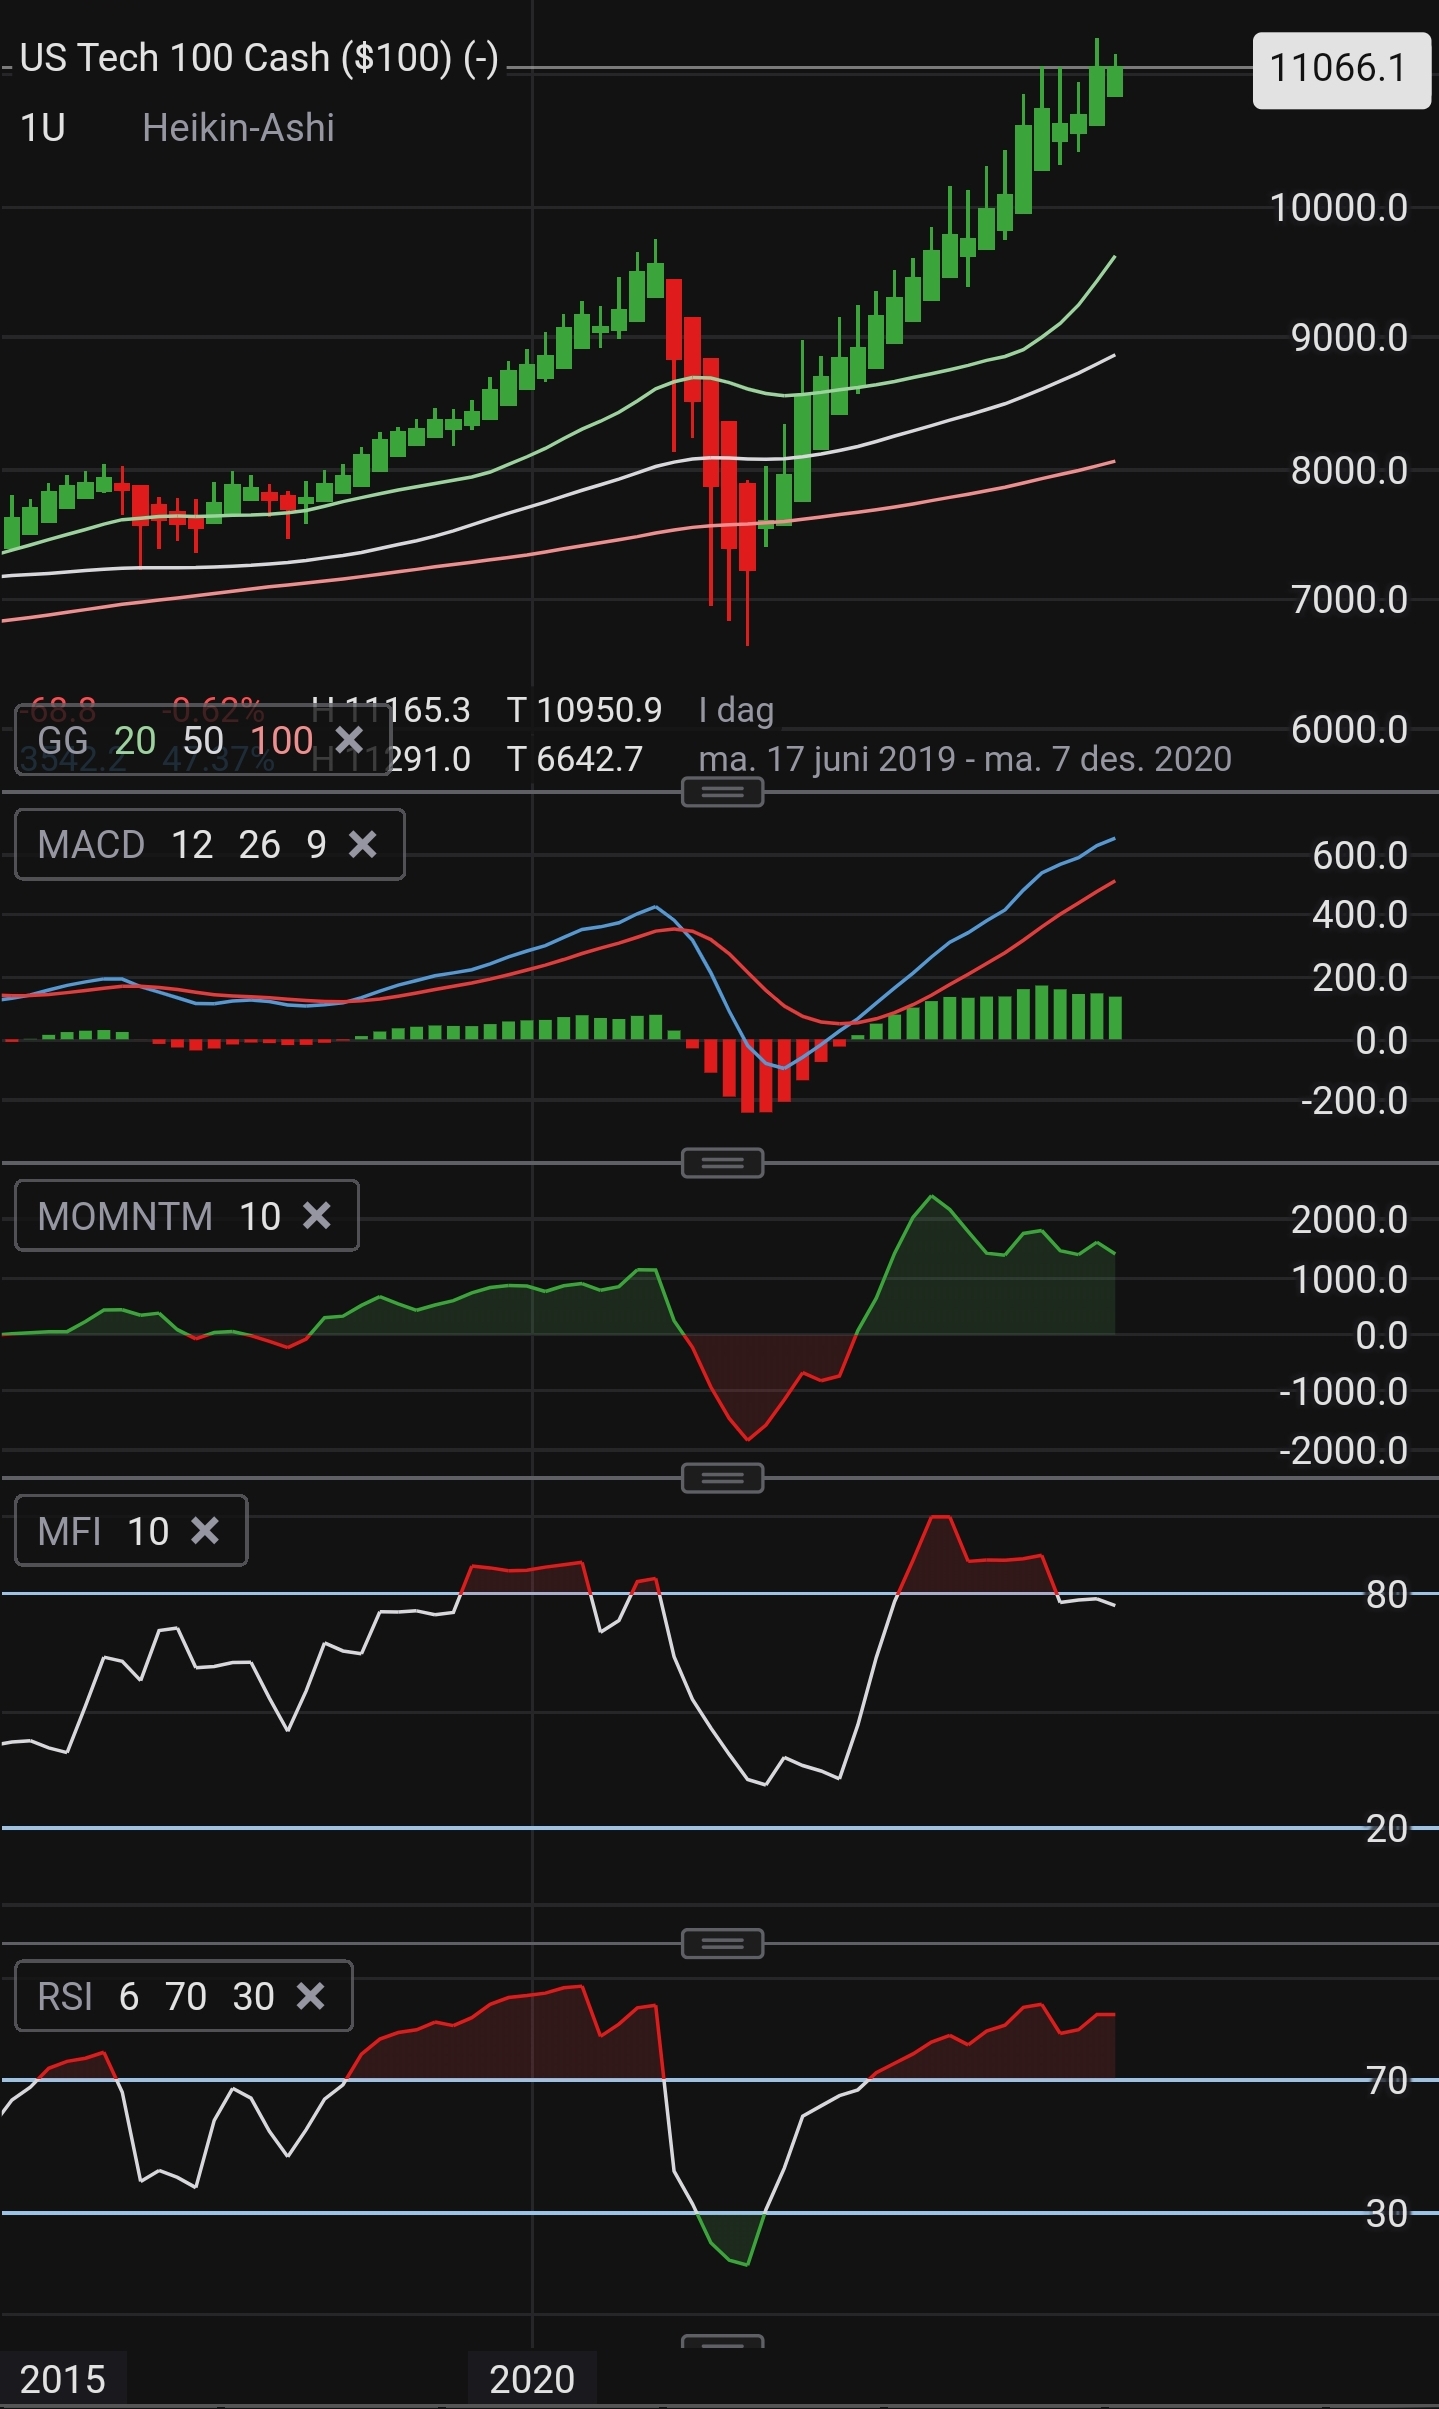Screen dimensions: 1439x2409
Task: Open US Tech 100 Cash instrument title
Action: 259,58
